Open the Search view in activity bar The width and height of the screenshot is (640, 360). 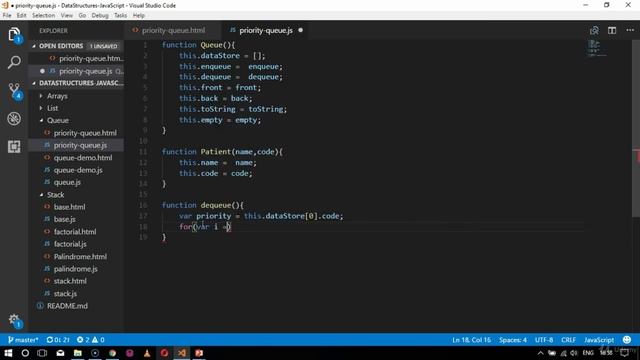pos(14,62)
